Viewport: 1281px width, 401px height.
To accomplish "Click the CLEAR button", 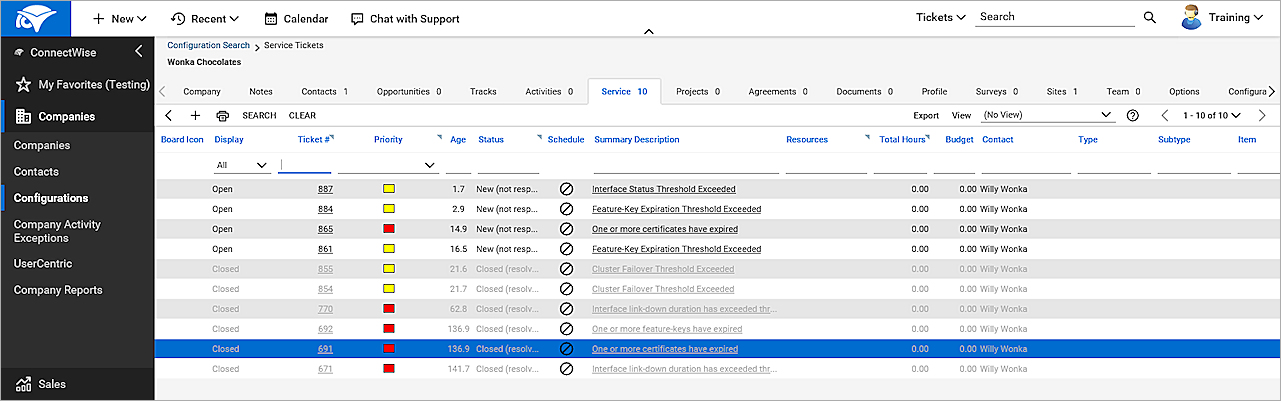I will [x=302, y=116].
